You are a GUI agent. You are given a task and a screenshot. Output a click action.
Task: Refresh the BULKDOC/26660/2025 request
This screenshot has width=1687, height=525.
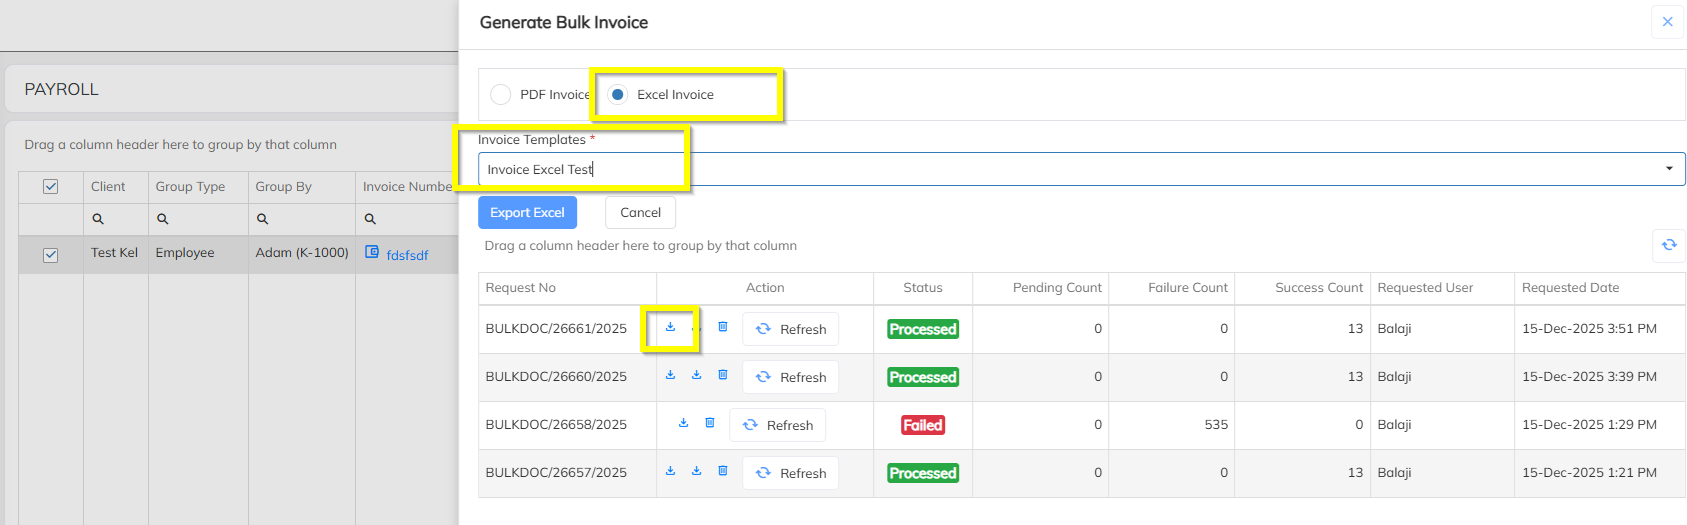click(x=790, y=377)
